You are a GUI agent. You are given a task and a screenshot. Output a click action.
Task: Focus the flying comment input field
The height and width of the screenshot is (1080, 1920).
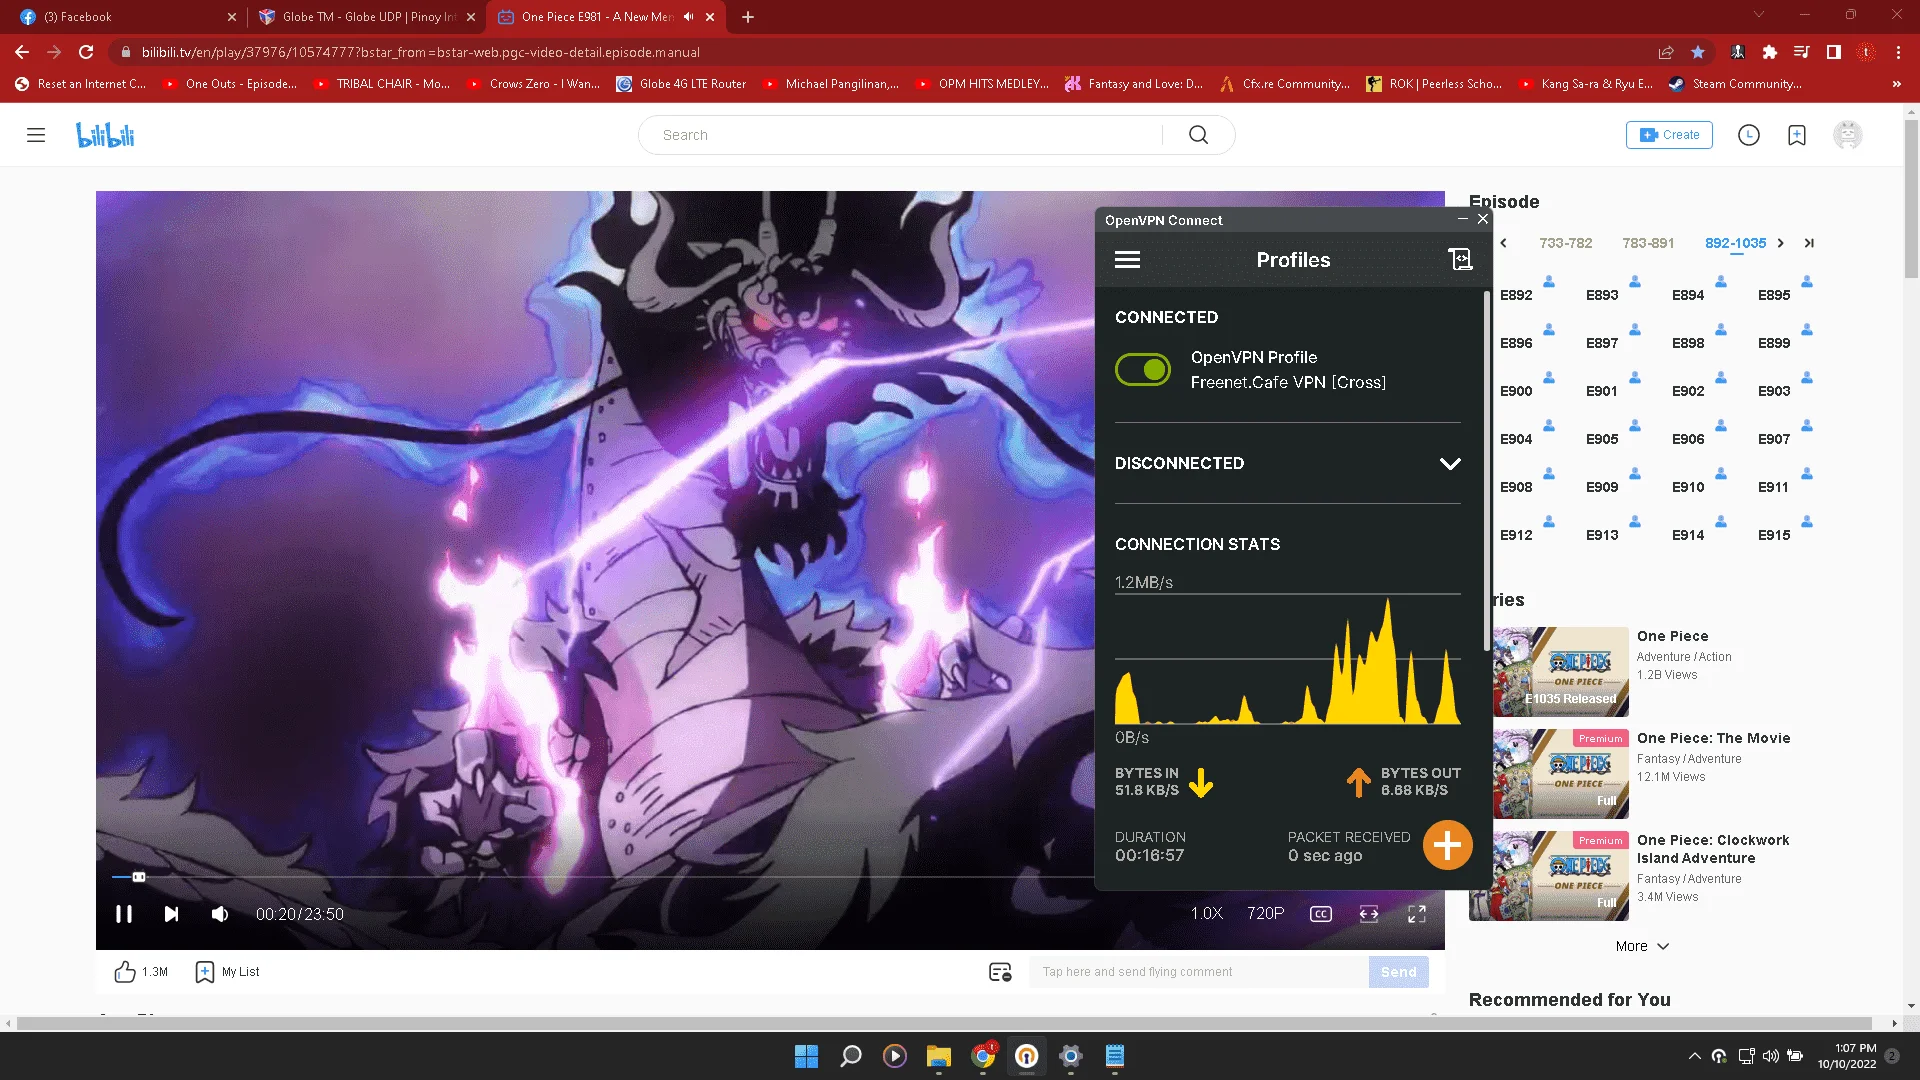pos(1199,972)
